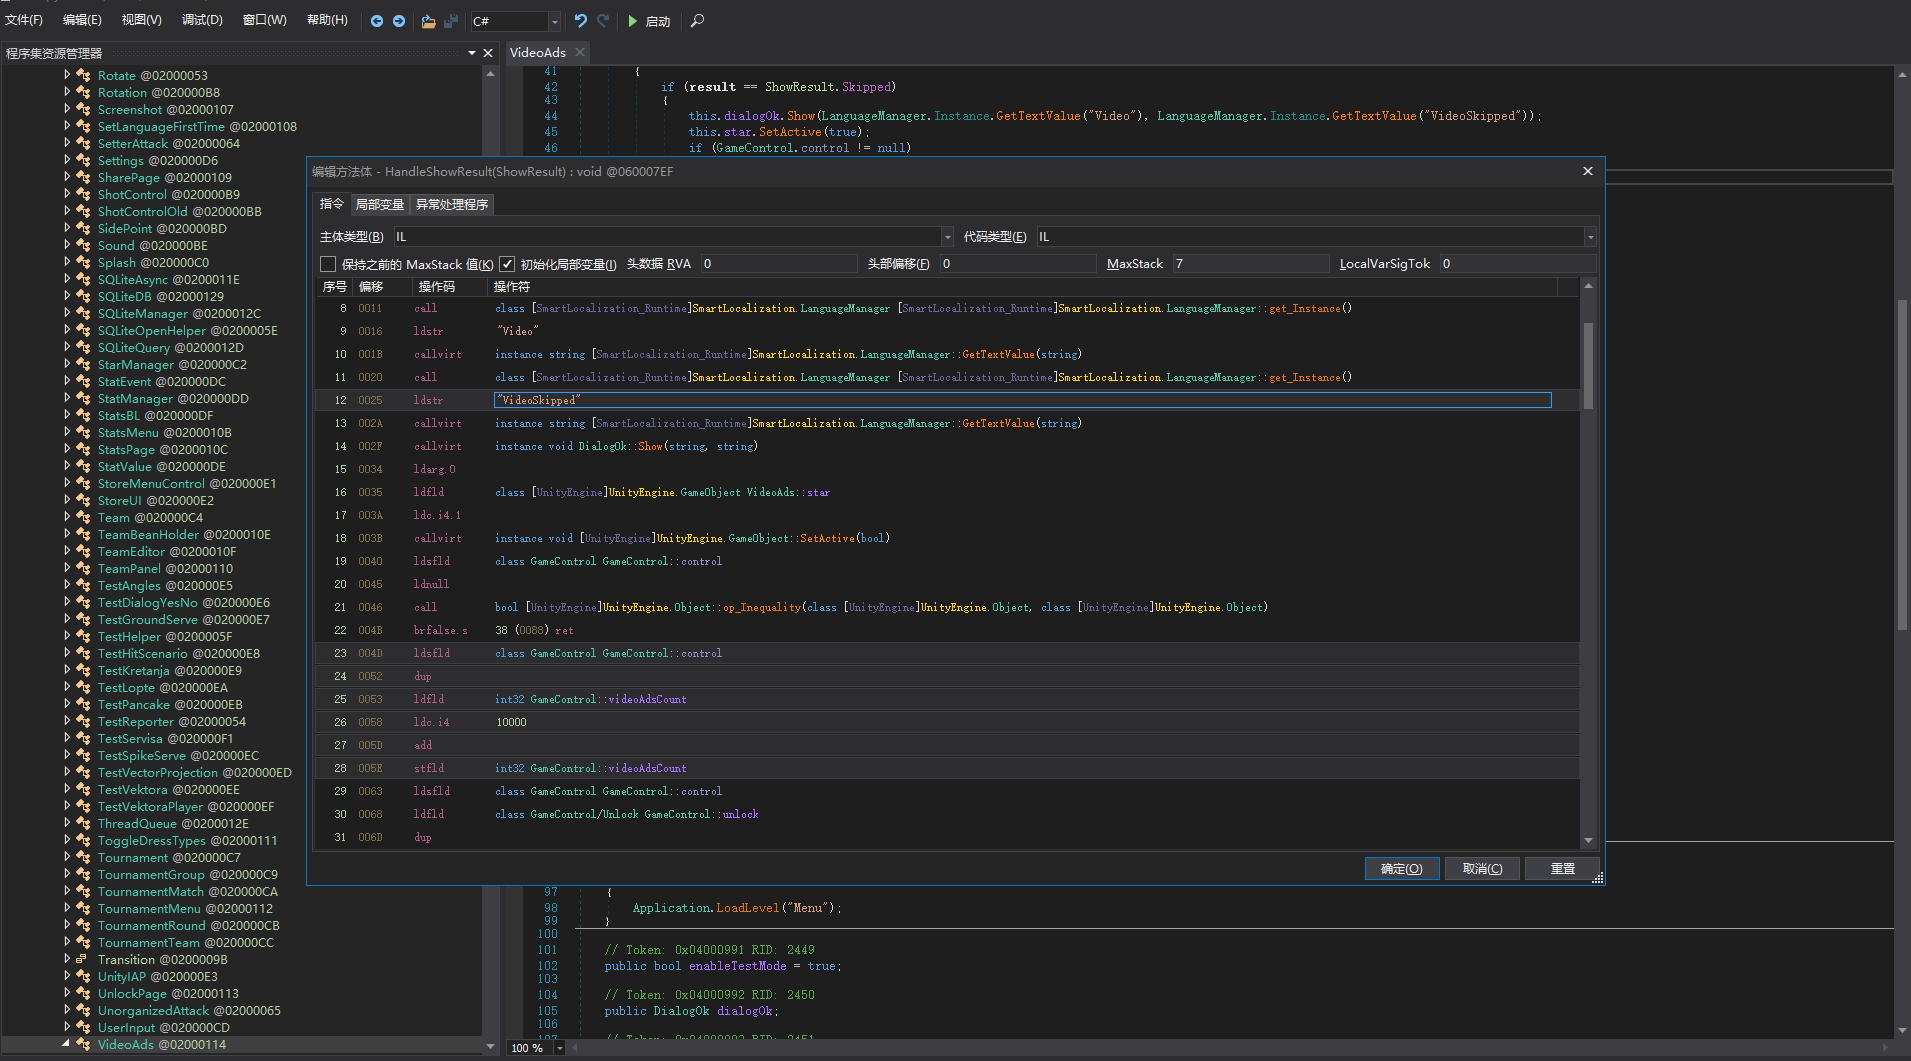Open the C# language dropdown
The height and width of the screenshot is (1061, 1911).
[x=555, y=21]
